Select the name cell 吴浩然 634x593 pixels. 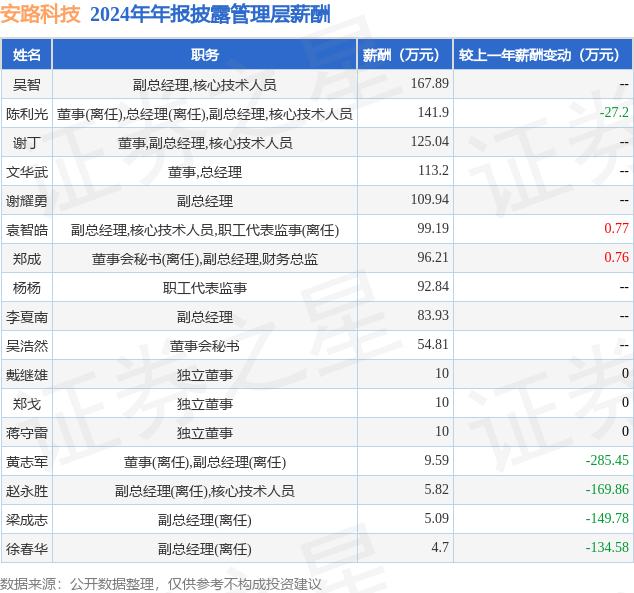click(27, 346)
